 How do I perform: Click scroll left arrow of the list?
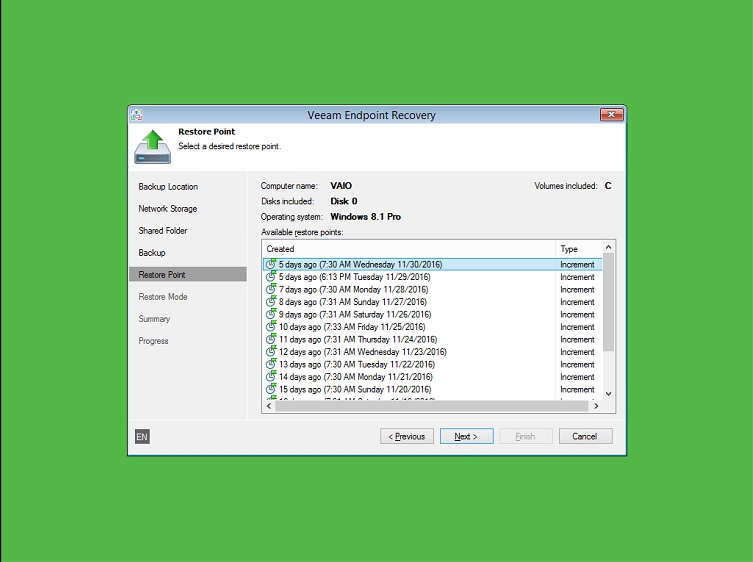point(269,406)
